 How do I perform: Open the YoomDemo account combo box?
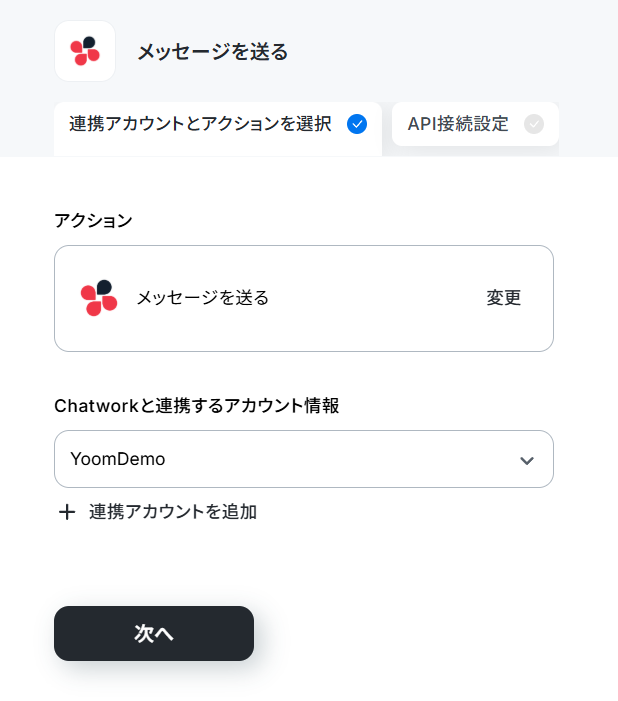point(304,459)
